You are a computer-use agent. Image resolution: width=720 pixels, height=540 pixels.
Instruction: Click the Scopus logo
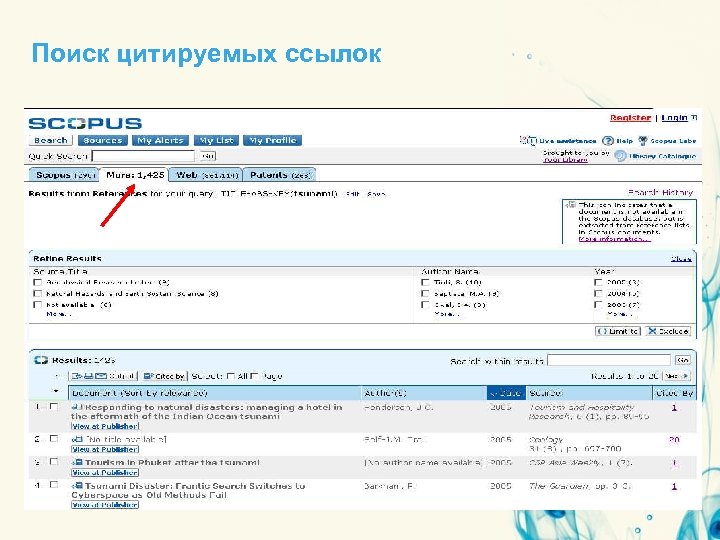point(85,123)
